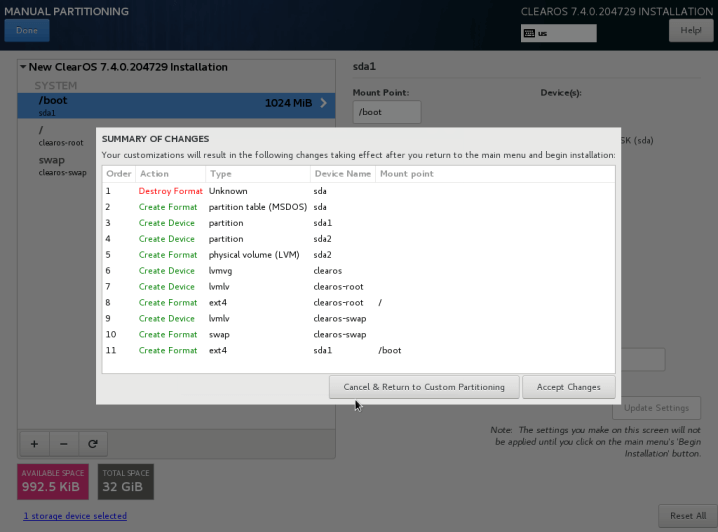Click the Mount point column header
This screenshot has width=718, height=532.
coord(495,174)
